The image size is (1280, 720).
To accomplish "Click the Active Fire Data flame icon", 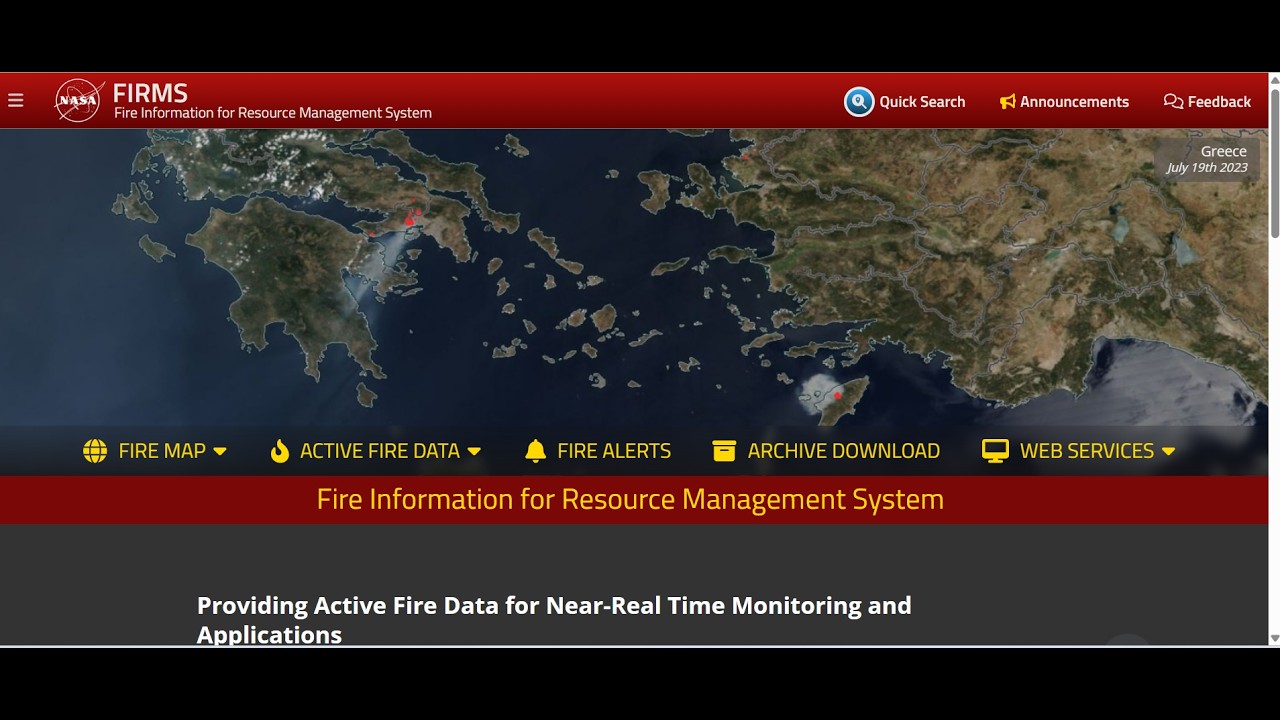I will pyautogui.click(x=280, y=451).
